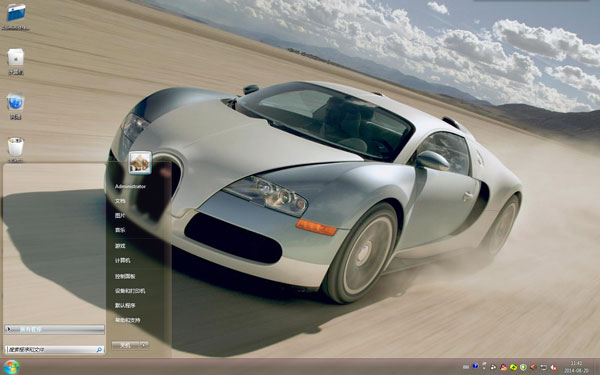600x375 pixels.
Task: Click the green shield tray icon
Action: click(523, 367)
